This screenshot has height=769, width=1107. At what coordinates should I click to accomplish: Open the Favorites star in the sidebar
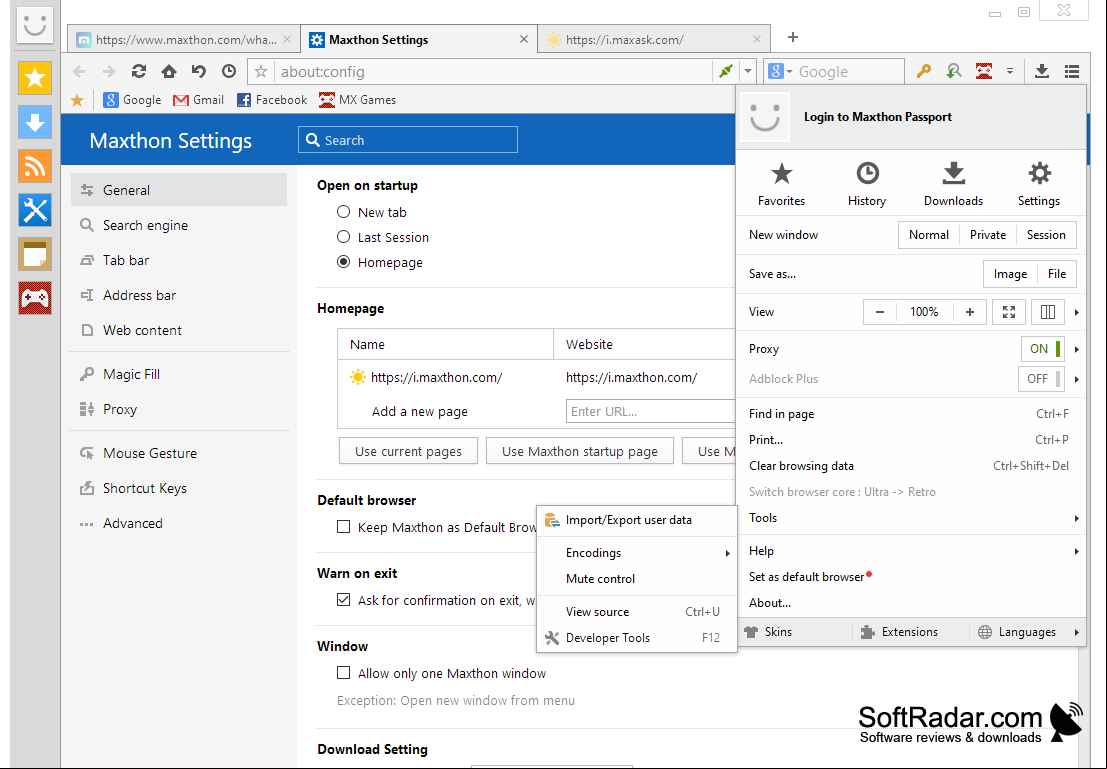coord(35,78)
